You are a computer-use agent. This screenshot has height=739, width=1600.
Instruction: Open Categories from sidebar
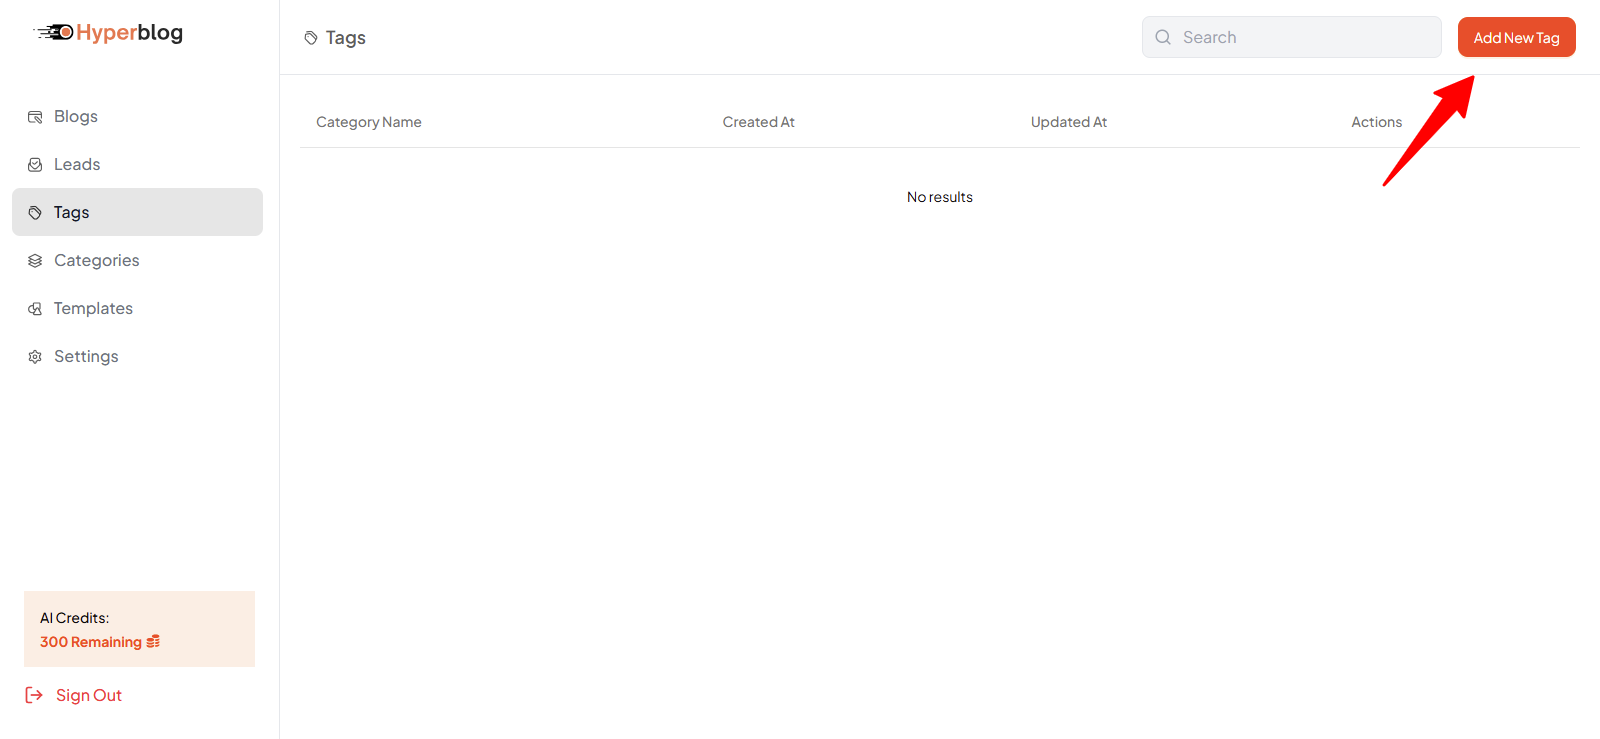coord(137,260)
